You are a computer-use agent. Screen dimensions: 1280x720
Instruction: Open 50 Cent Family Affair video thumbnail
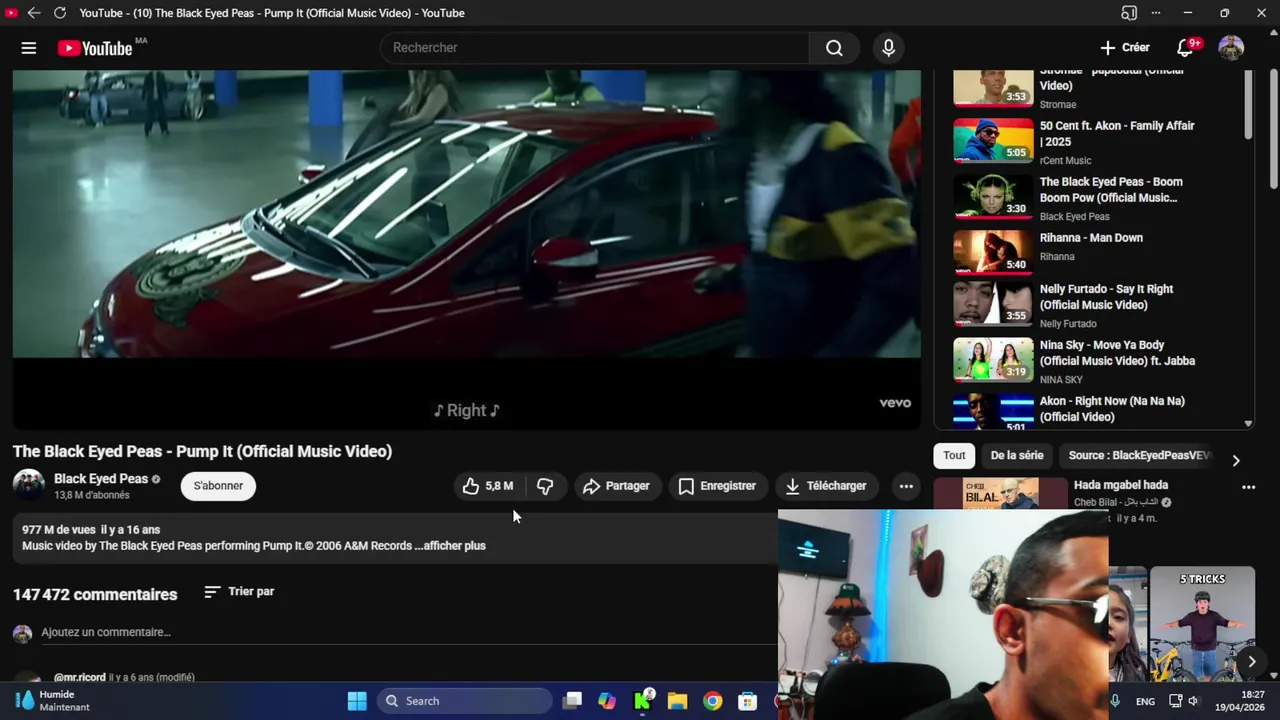point(993,141)
